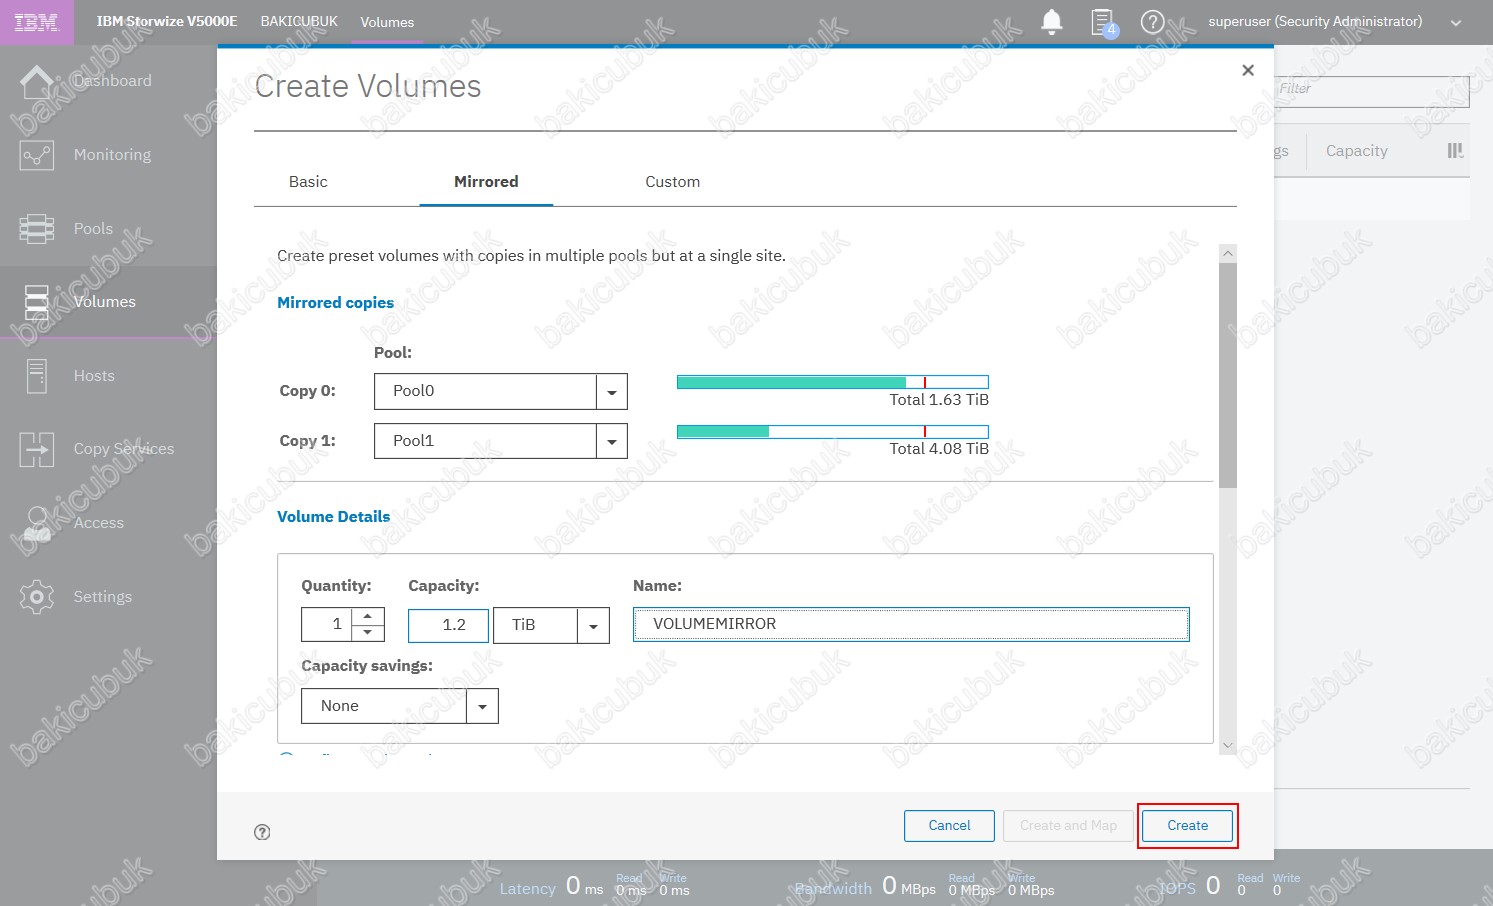Open the Volumes sidebar icon
1493x906 pixels.
pos(37,302)
